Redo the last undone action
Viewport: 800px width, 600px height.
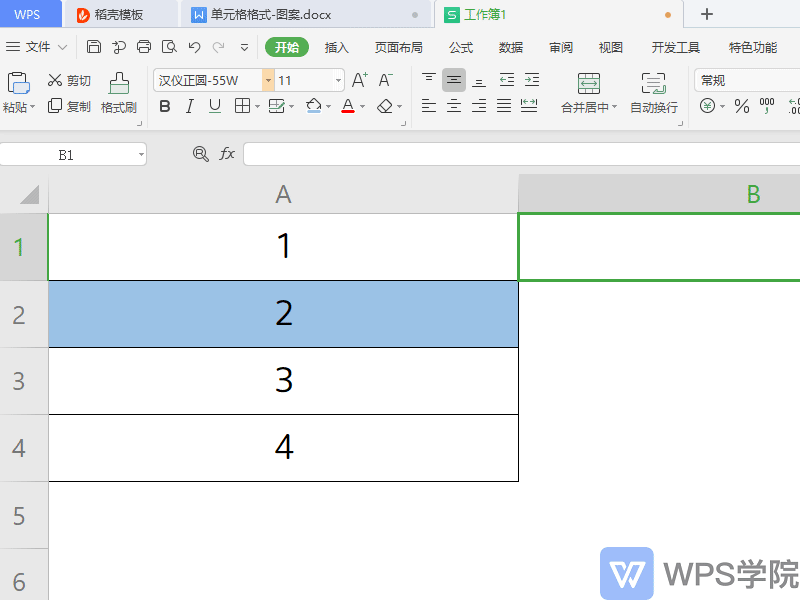pyautogui.click(x=218, y=47)
